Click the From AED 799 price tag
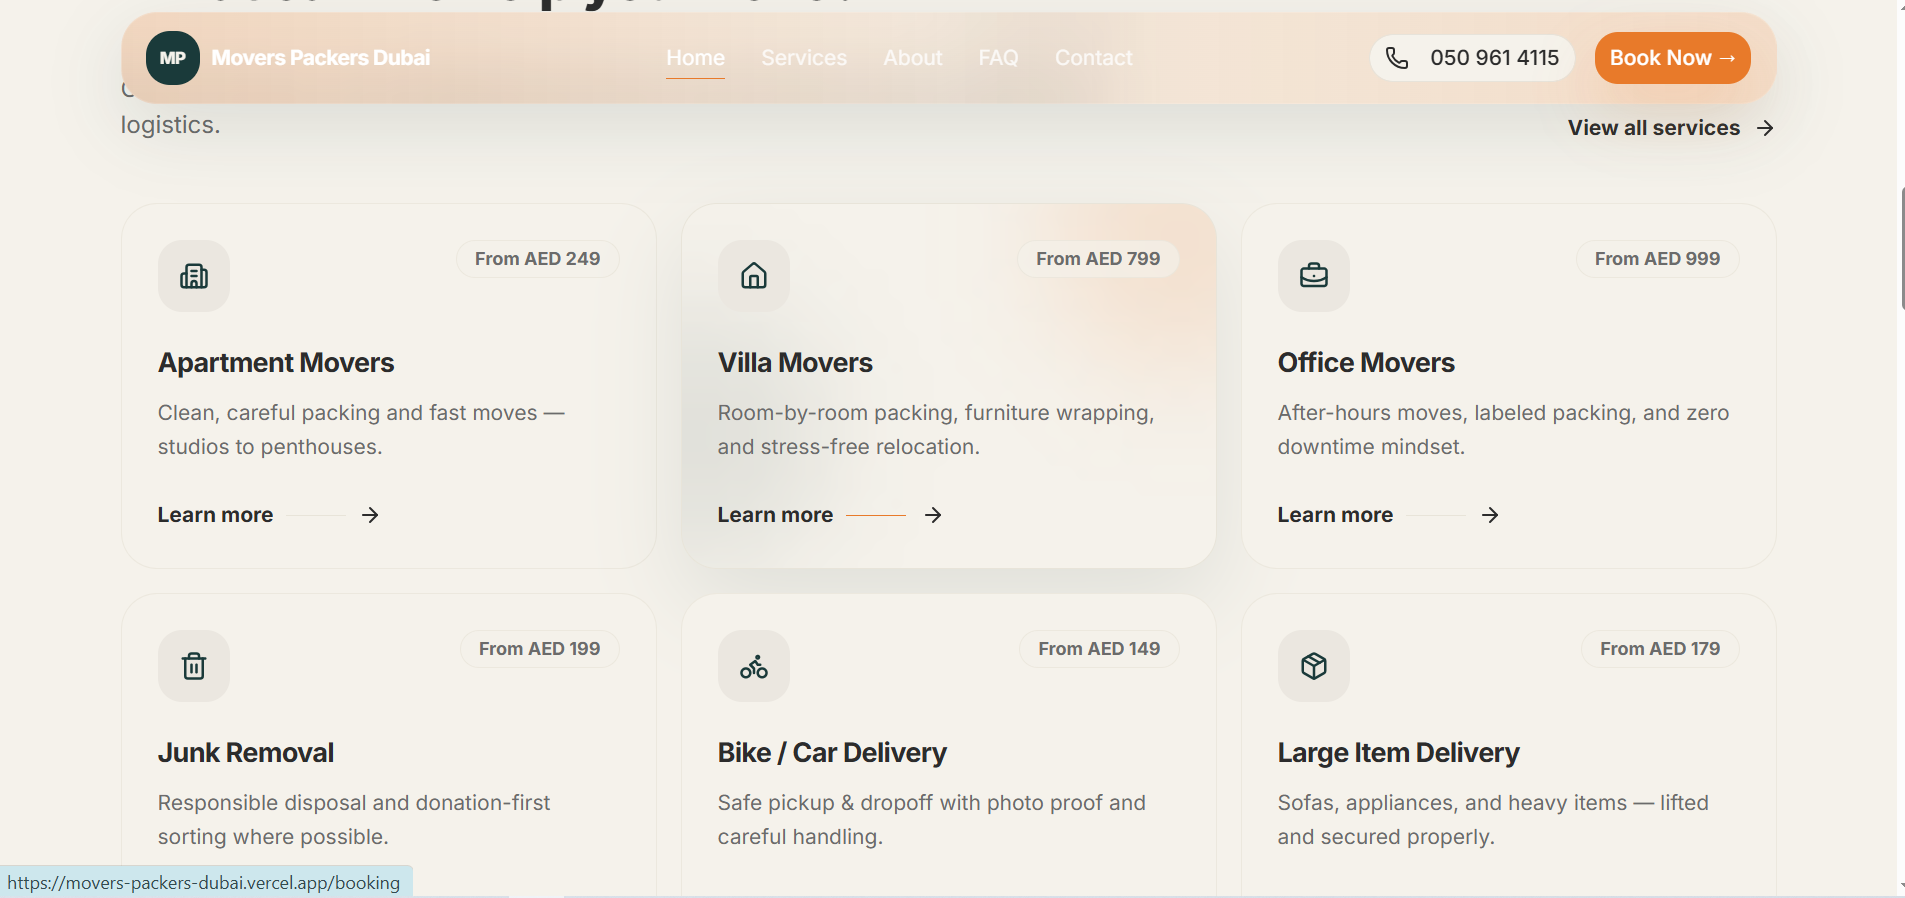 pos(1098,259)
